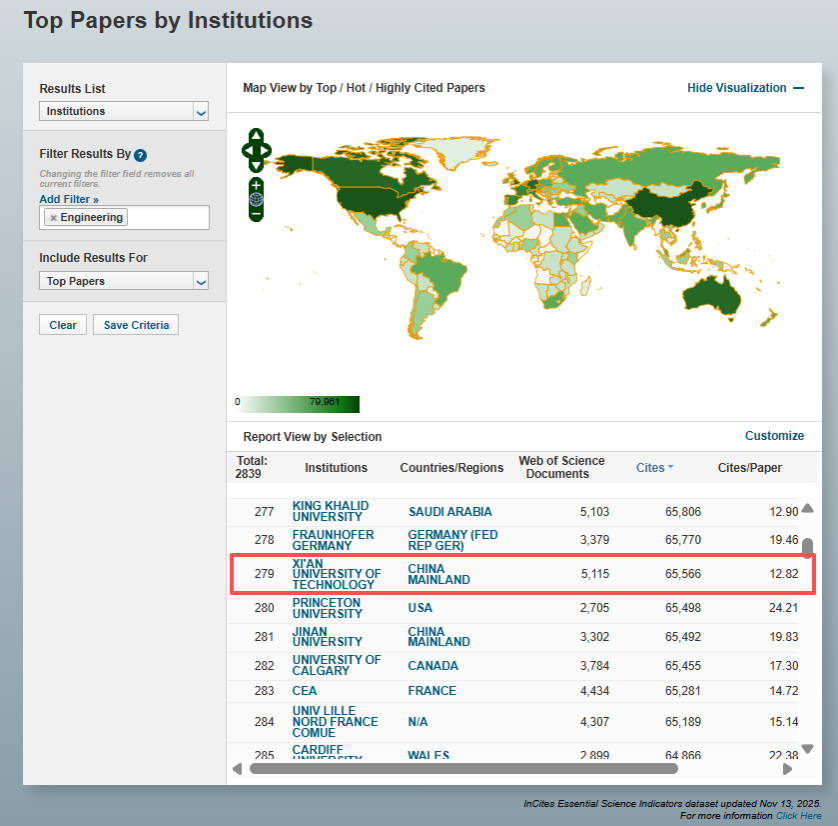Open the Filter Results By help icon

click(141, 155)
